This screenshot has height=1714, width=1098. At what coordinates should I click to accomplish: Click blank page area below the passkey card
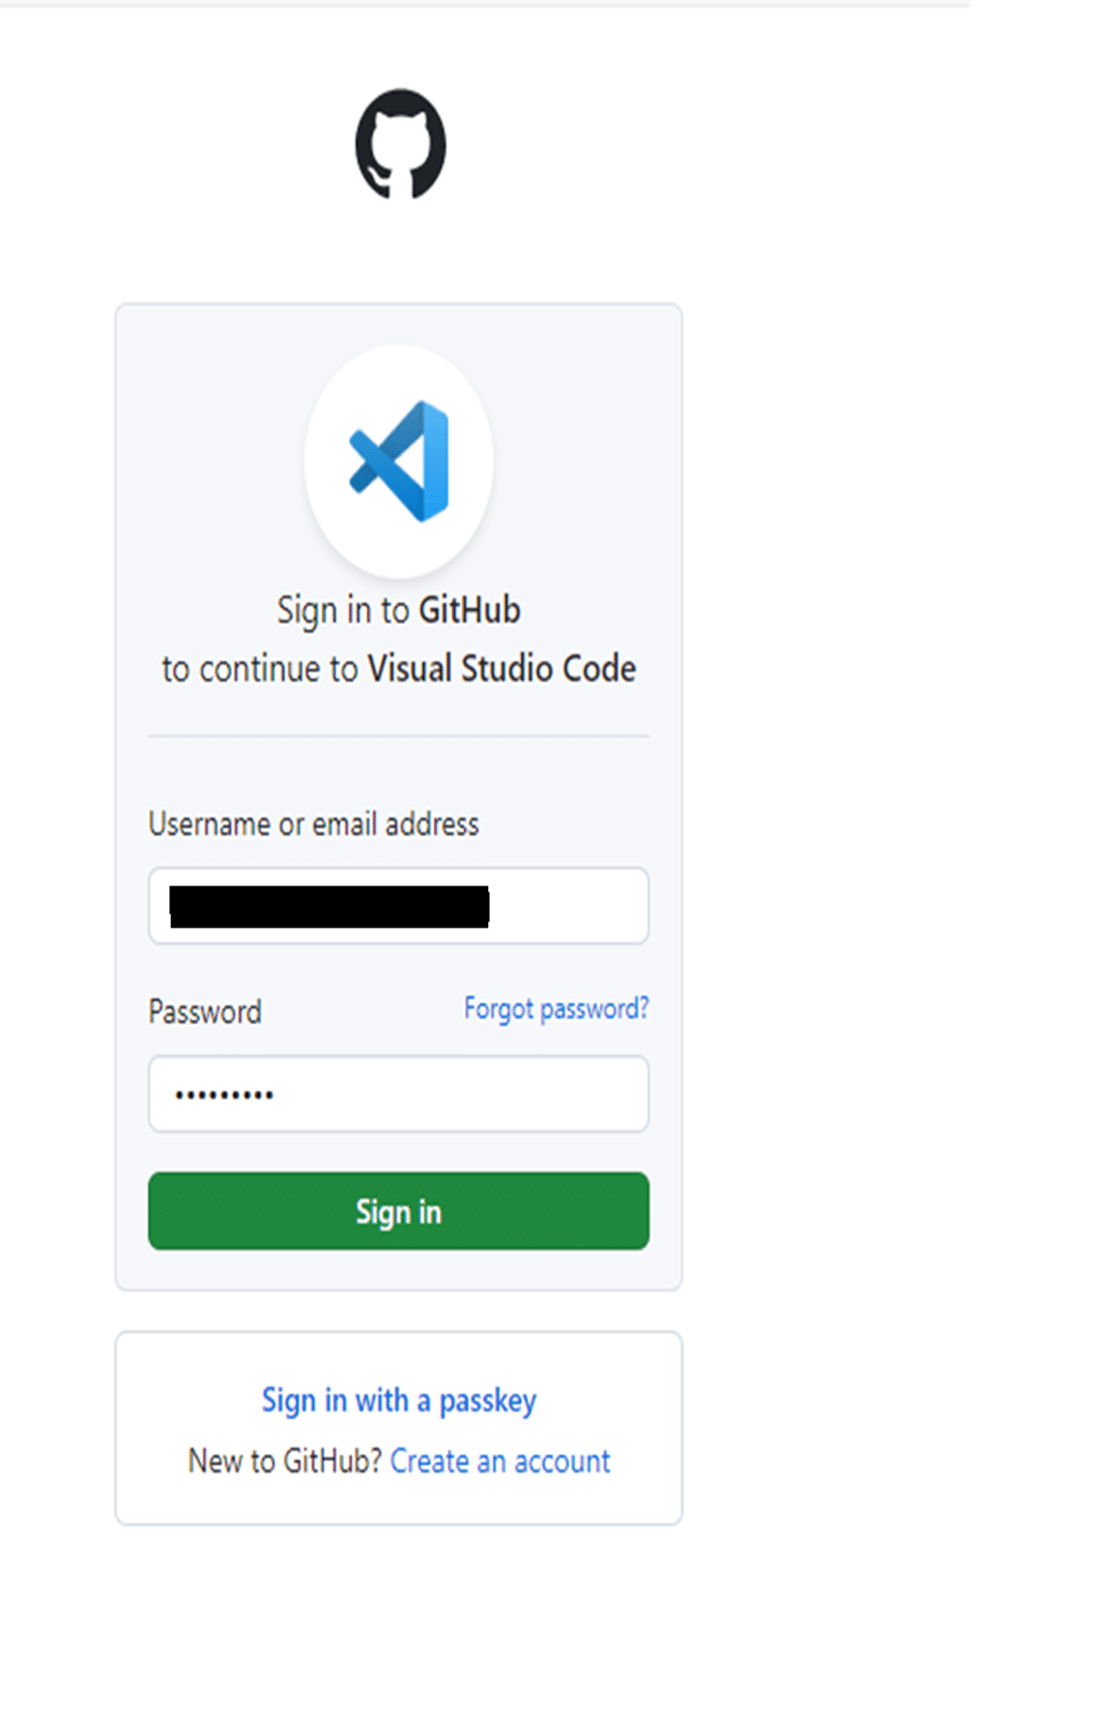tap(400, 1620)
